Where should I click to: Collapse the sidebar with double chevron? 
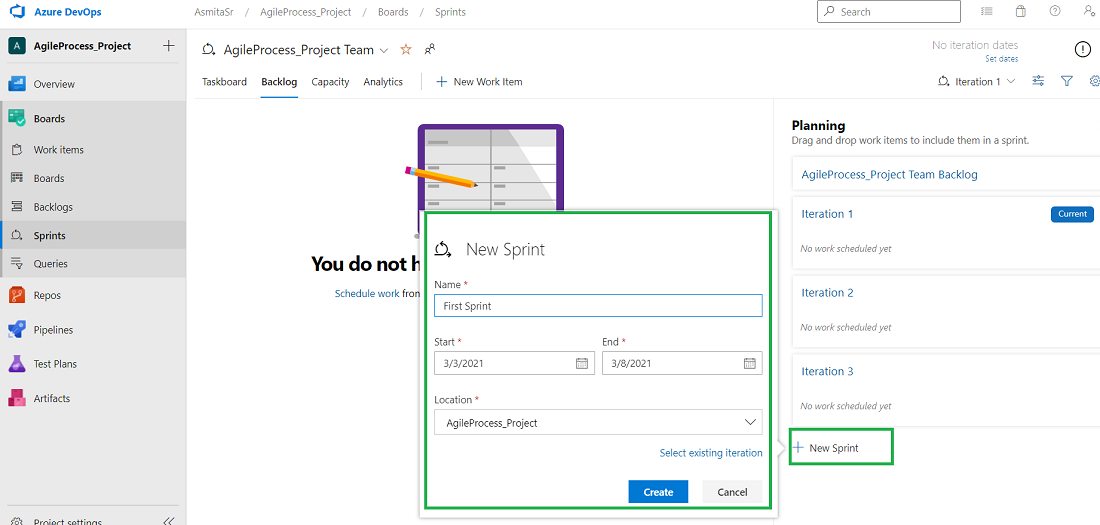[x=168, y=520]
